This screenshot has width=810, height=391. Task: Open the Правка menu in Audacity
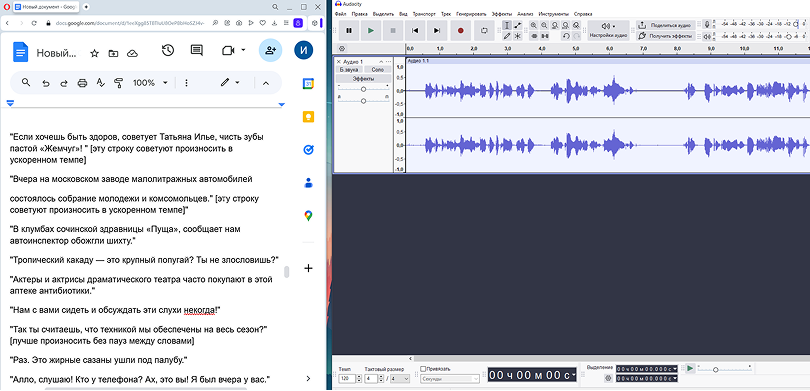360,14
